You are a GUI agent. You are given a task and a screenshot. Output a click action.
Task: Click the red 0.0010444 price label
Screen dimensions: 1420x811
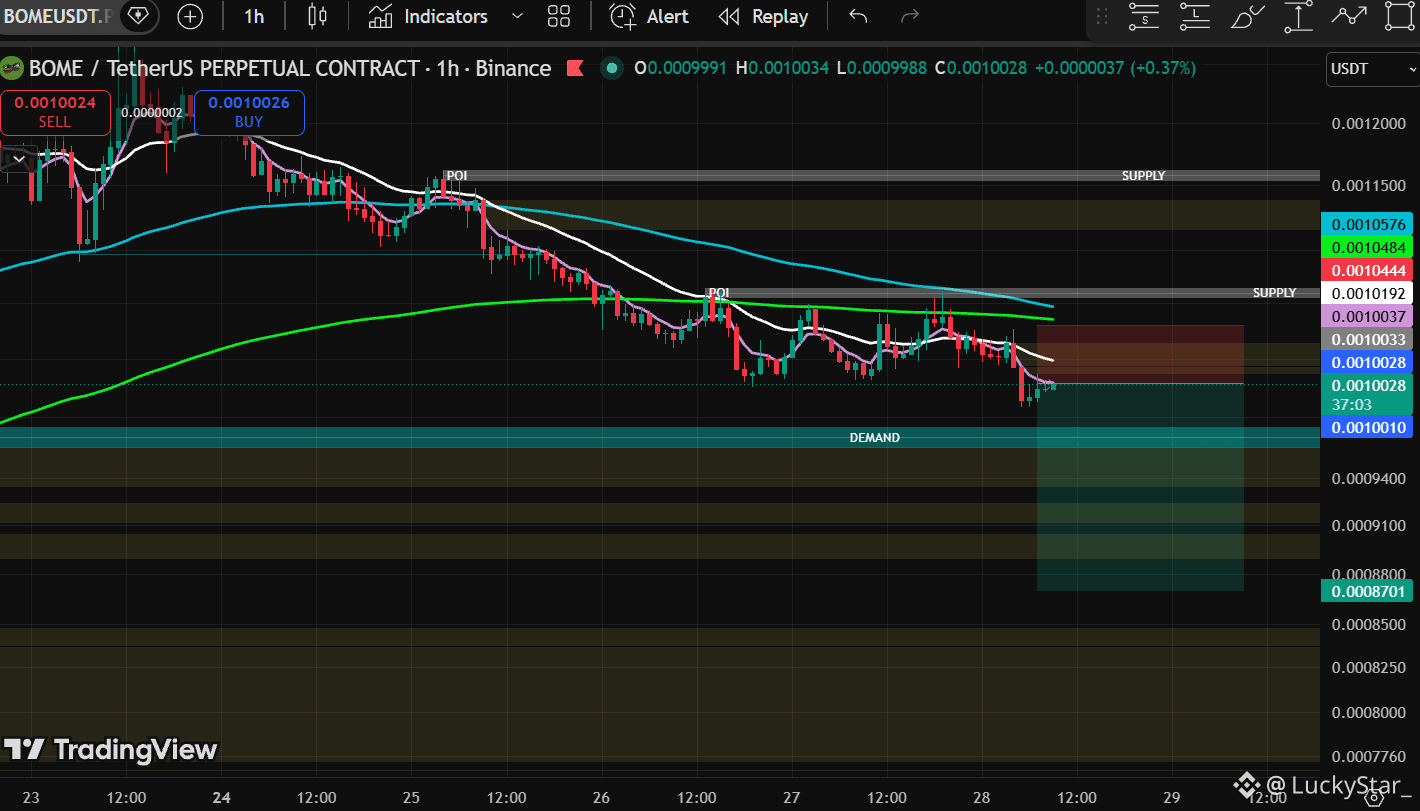tap(1365, 270)
